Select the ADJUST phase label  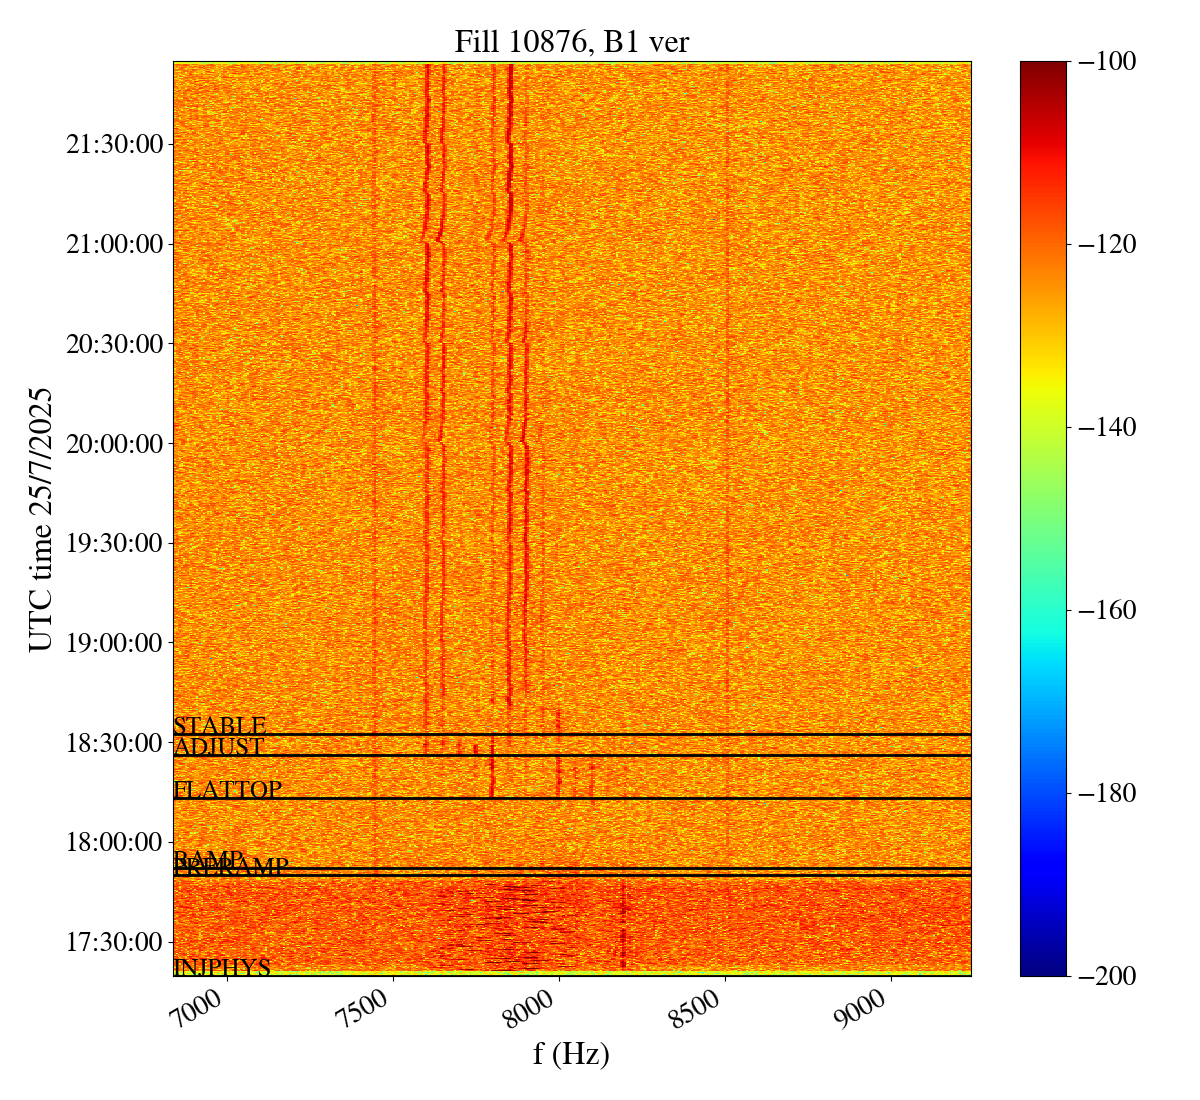[218, 747]
